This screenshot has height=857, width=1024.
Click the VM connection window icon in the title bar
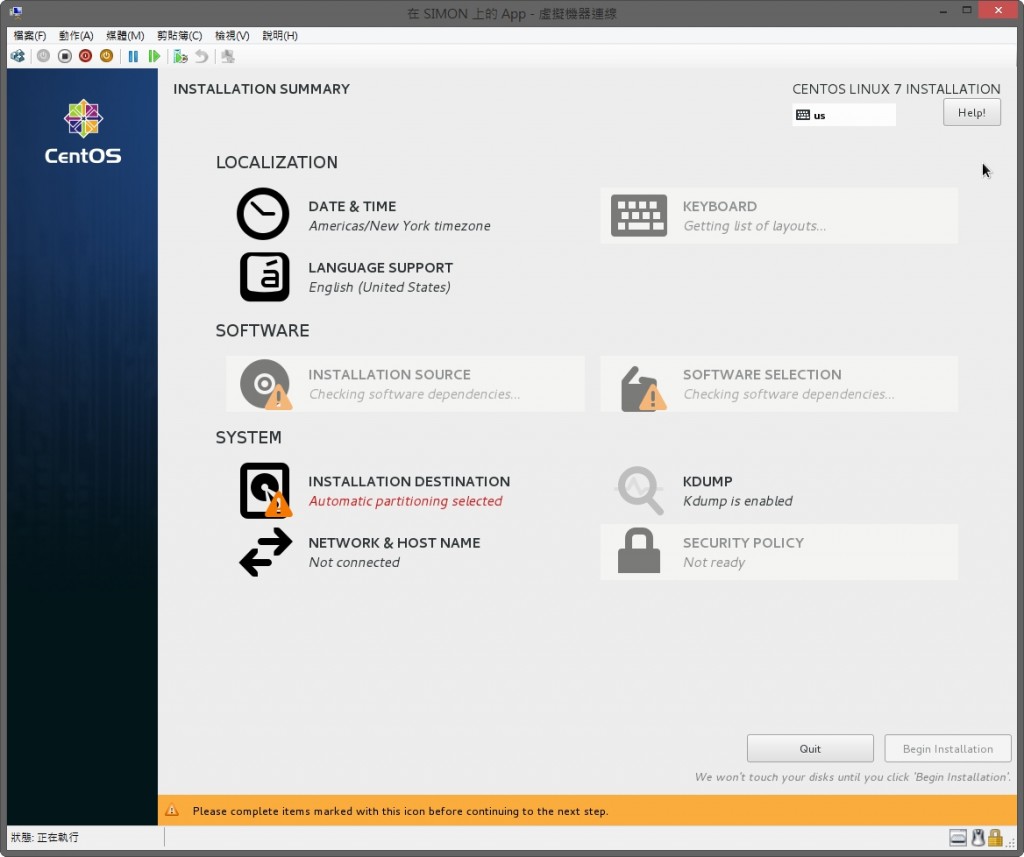[16, 12]
